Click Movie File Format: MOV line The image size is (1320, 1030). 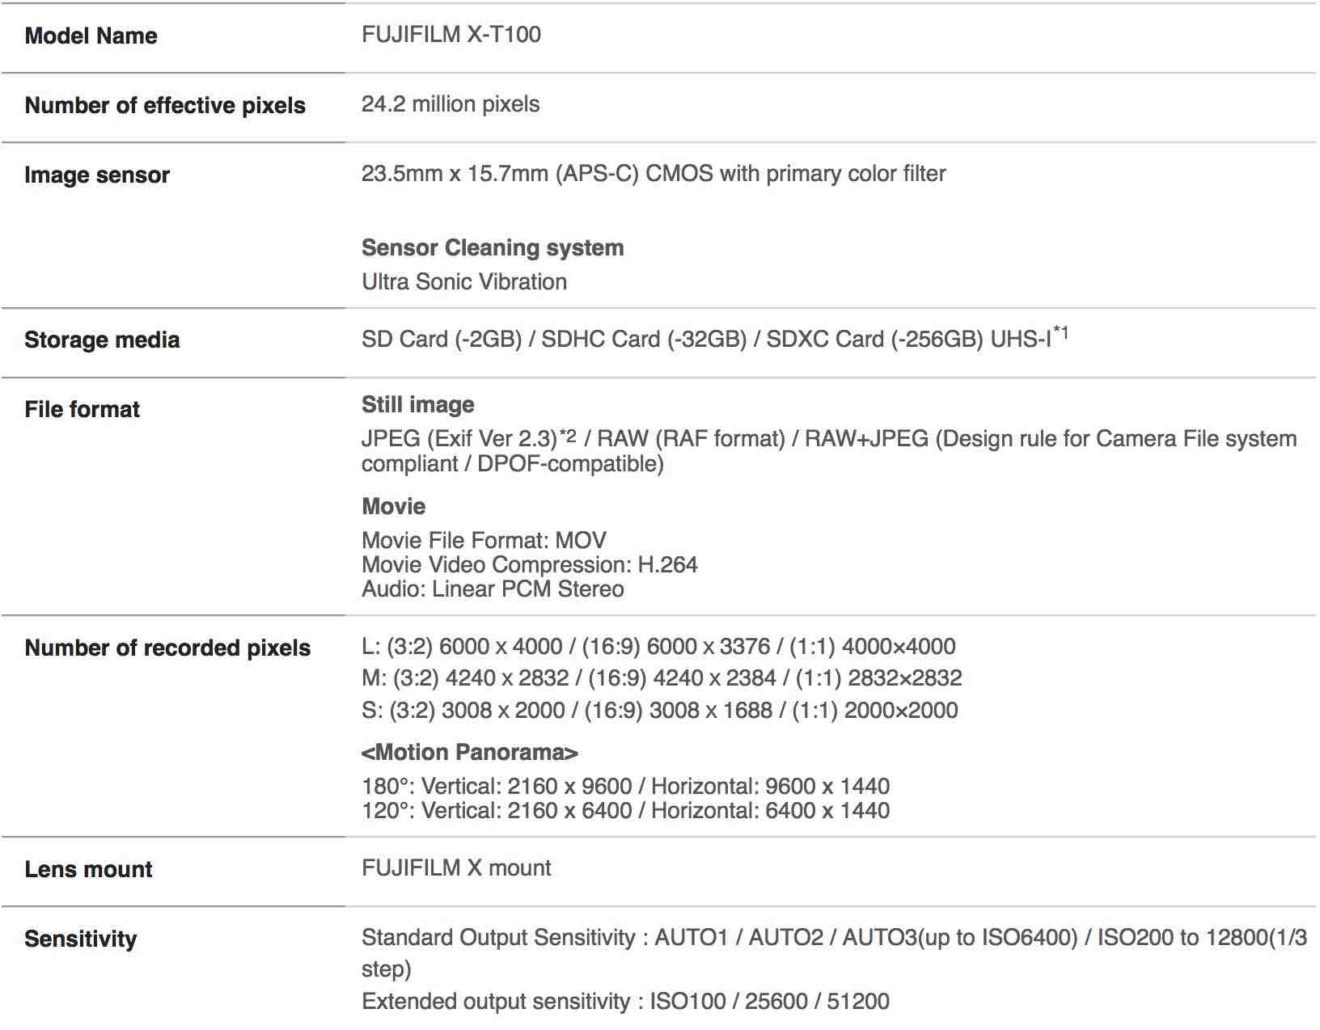pos(484,540)
